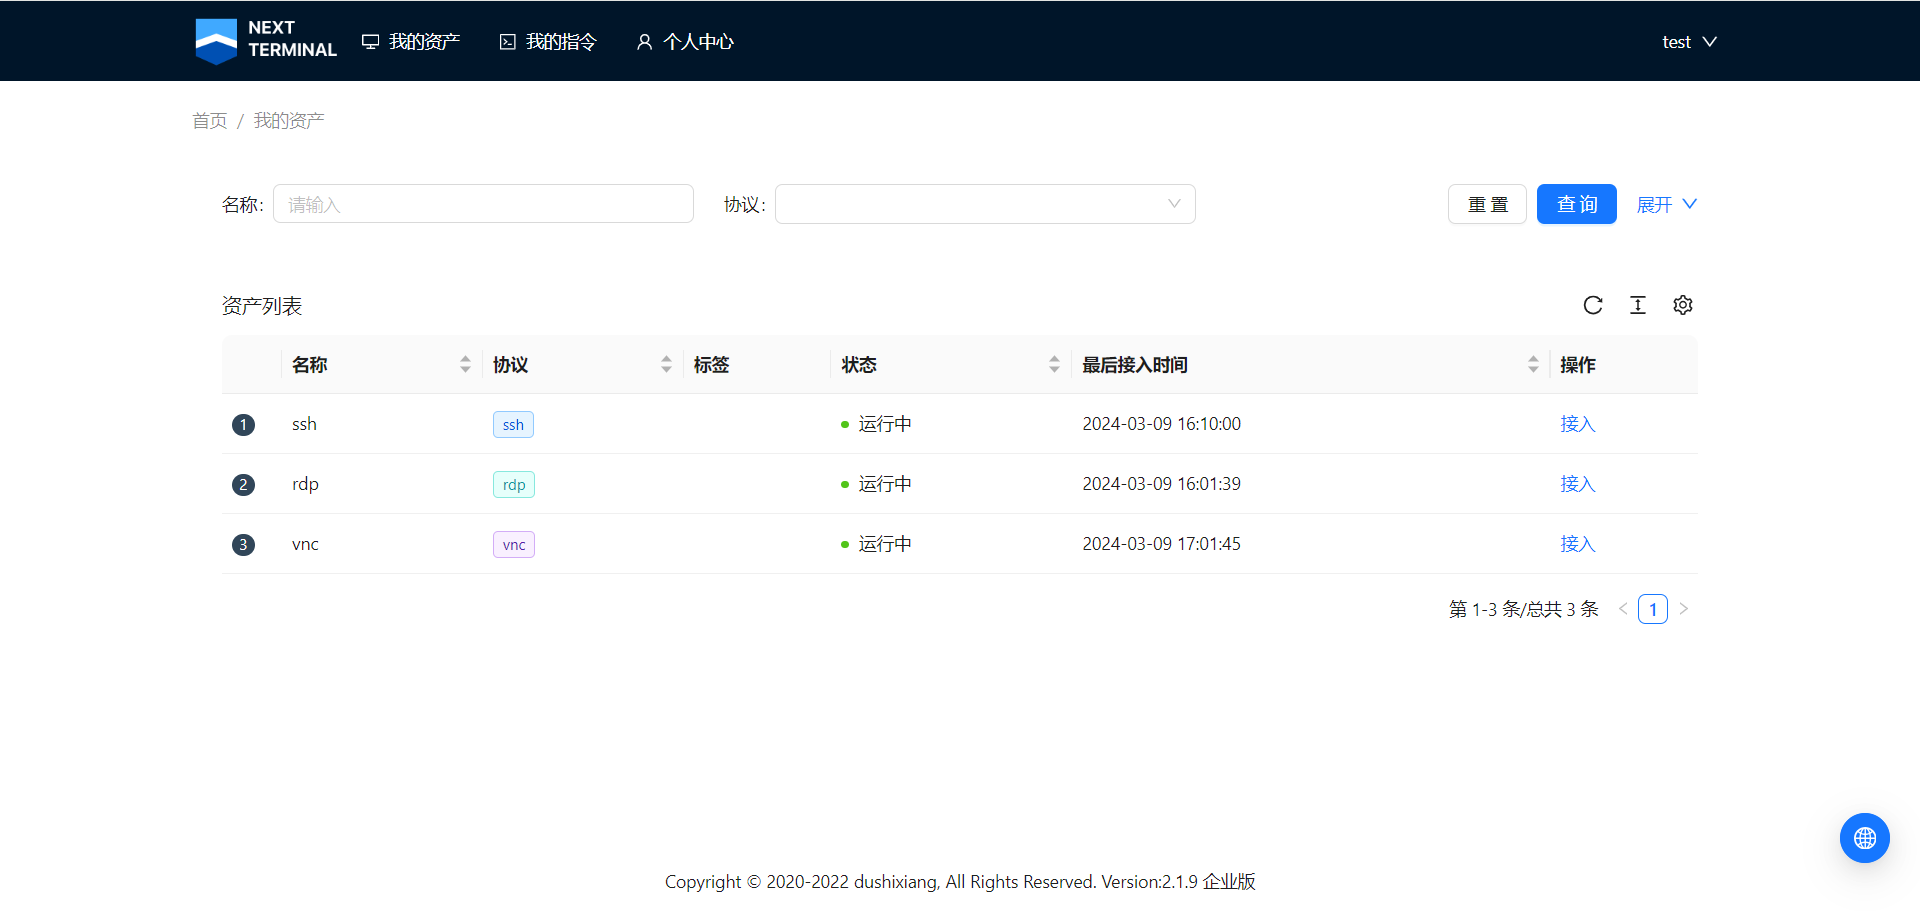The height and width of the screenshot is (922, 1920).
Task: Open the 协议 select dropdown
Action: (x=985, y=204)
